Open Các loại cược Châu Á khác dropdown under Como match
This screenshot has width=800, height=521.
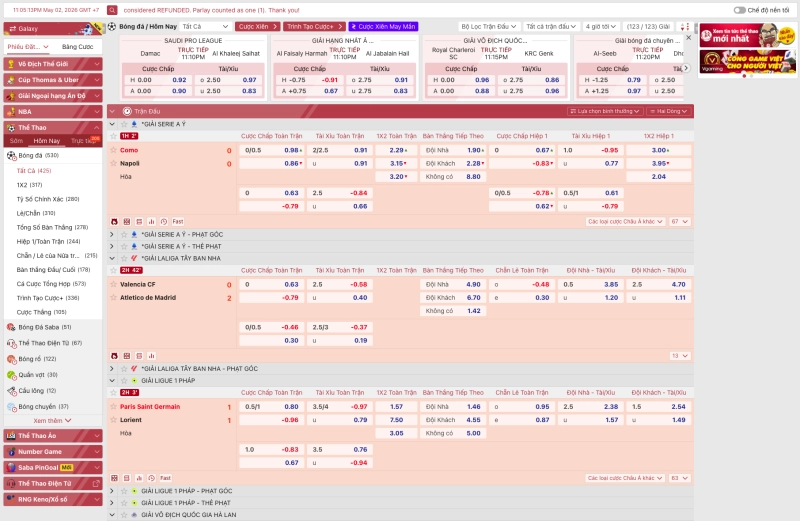(625, 221)
